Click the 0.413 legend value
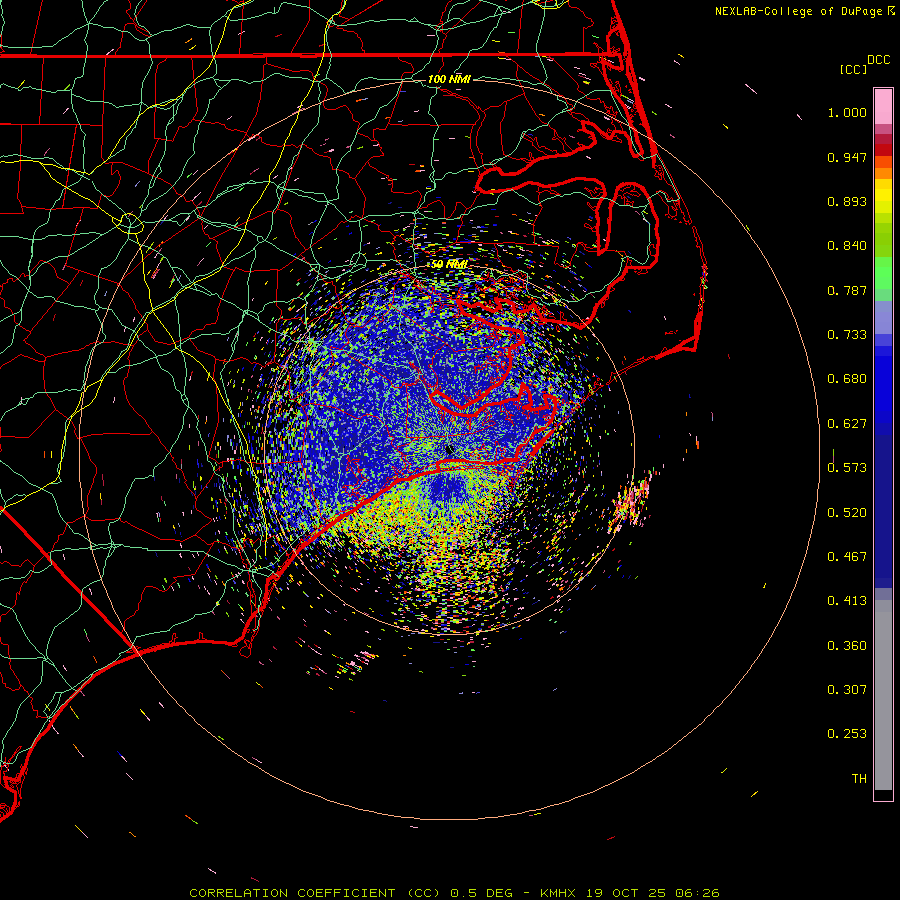Image resolution: width=900 pixels, height=900 pixels. tap(847, 601)
